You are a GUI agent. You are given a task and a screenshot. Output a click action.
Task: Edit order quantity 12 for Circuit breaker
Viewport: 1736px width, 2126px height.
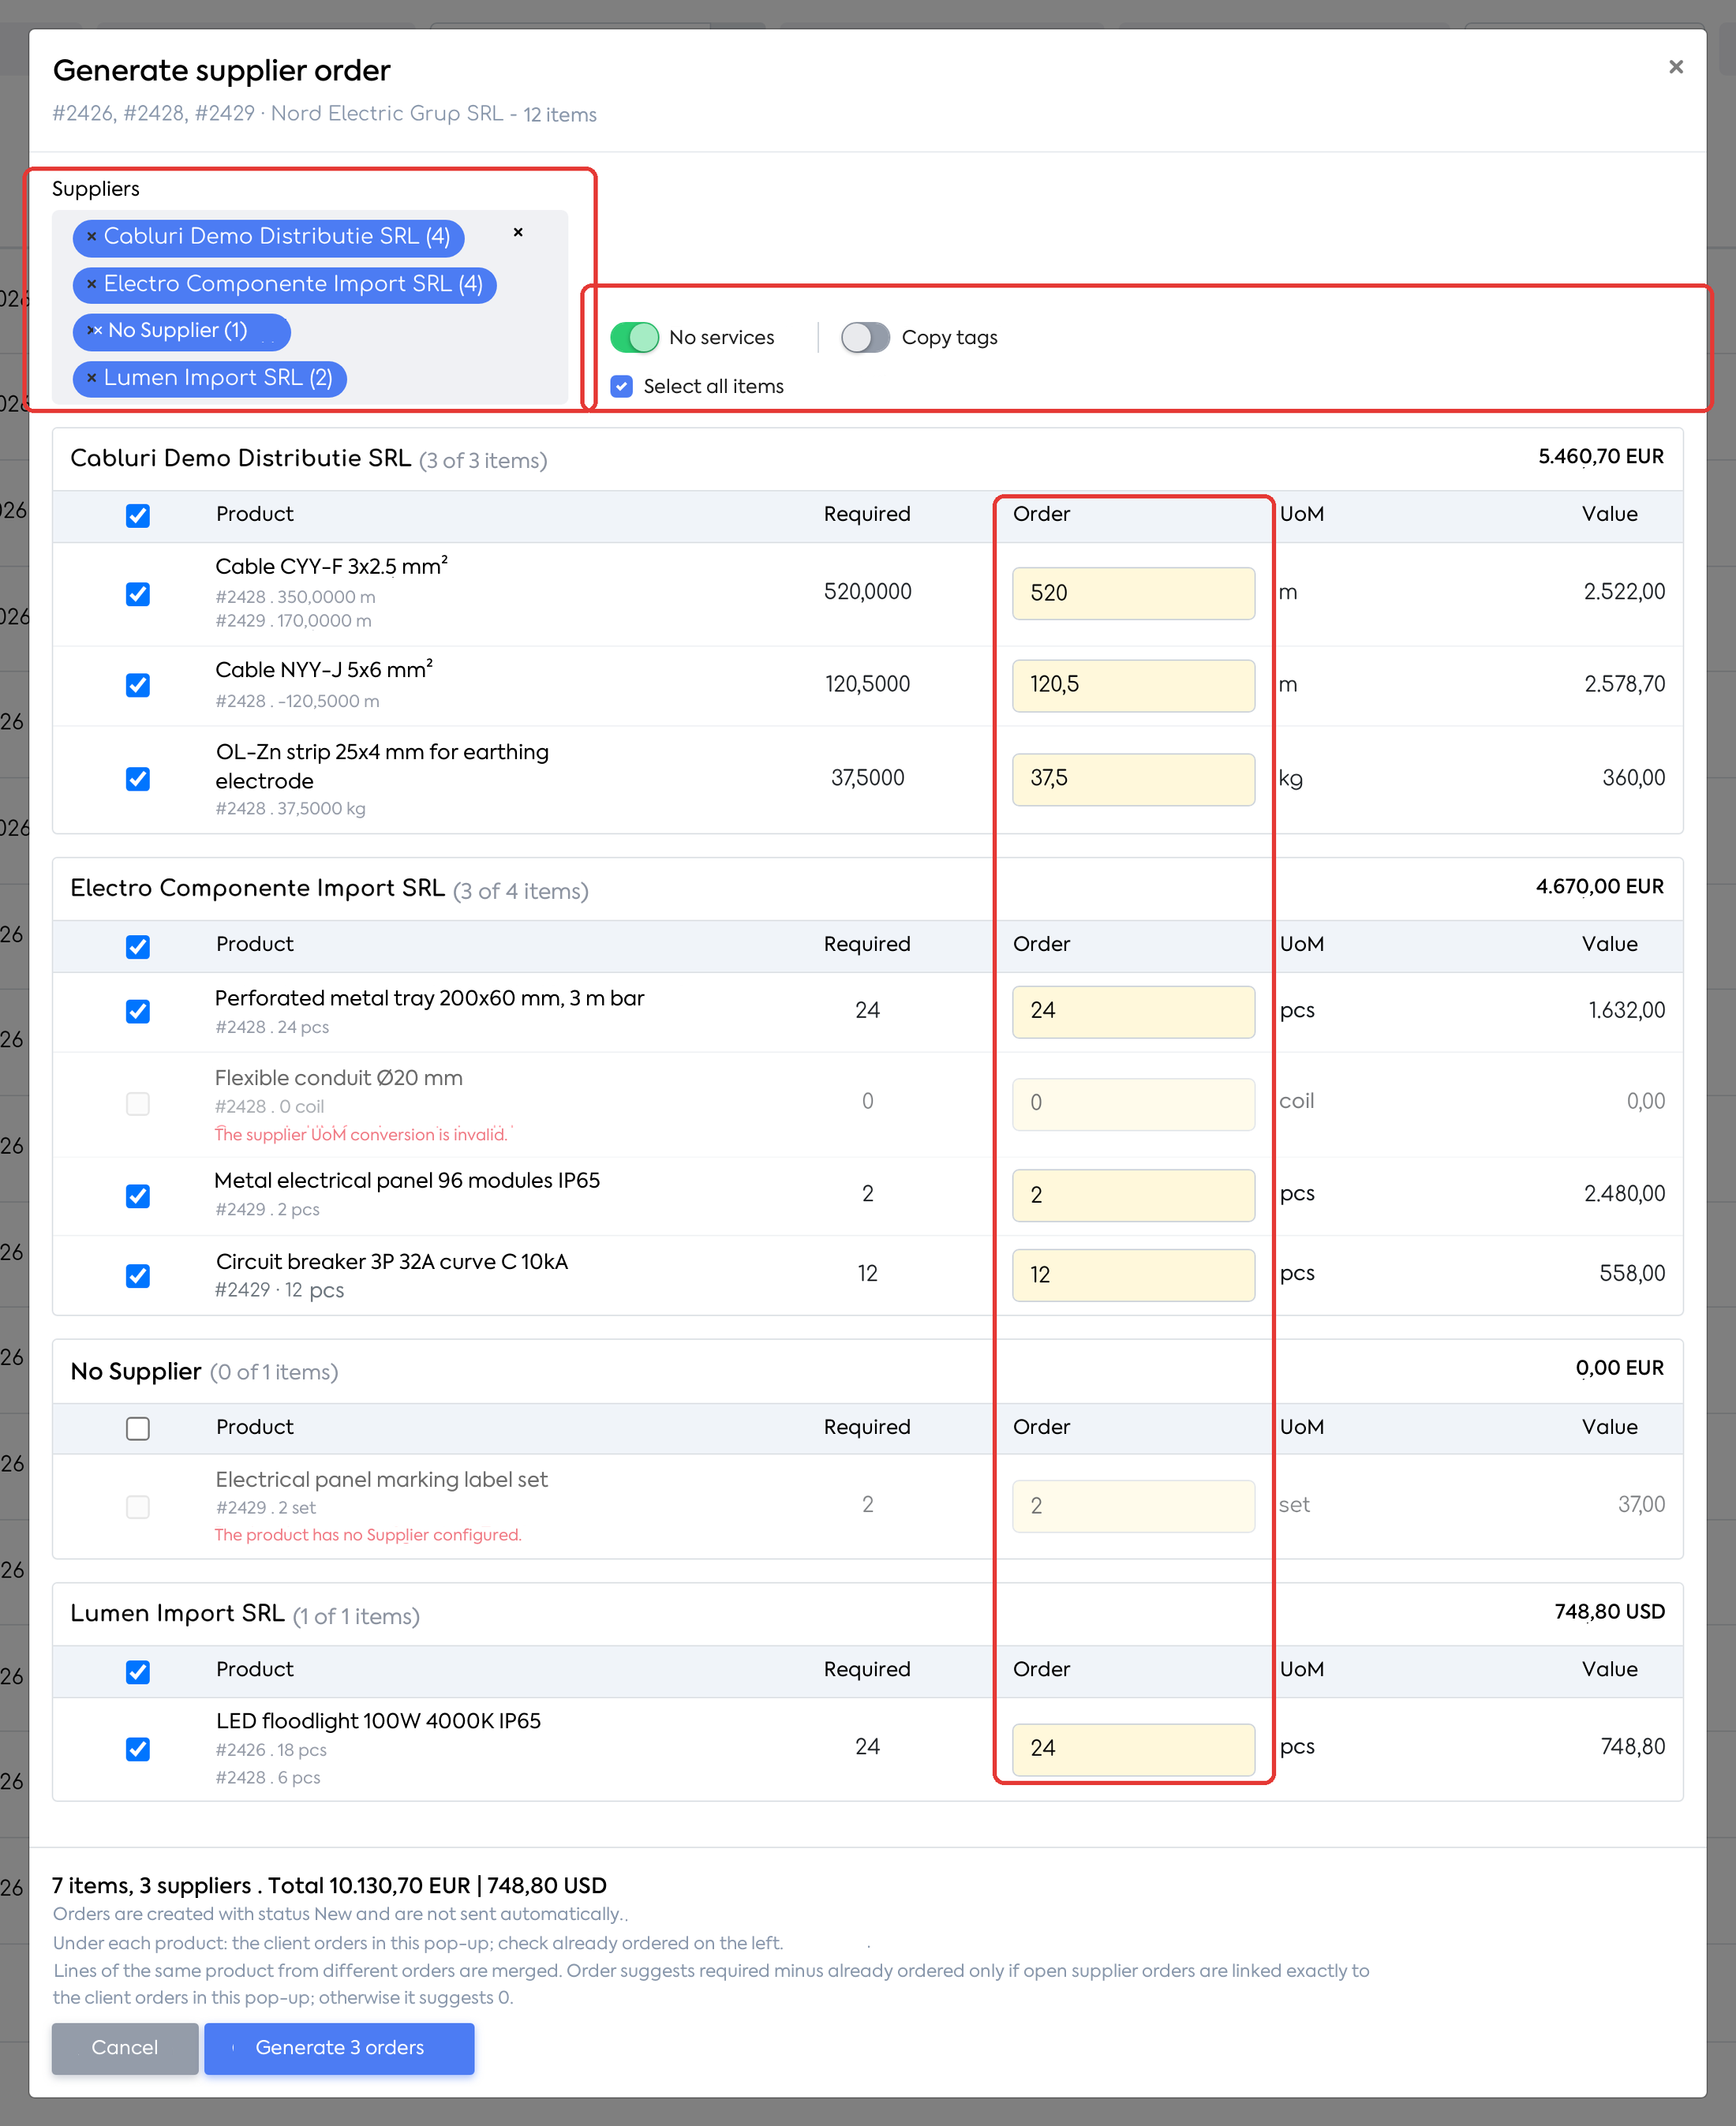tap(1133, 1275)
